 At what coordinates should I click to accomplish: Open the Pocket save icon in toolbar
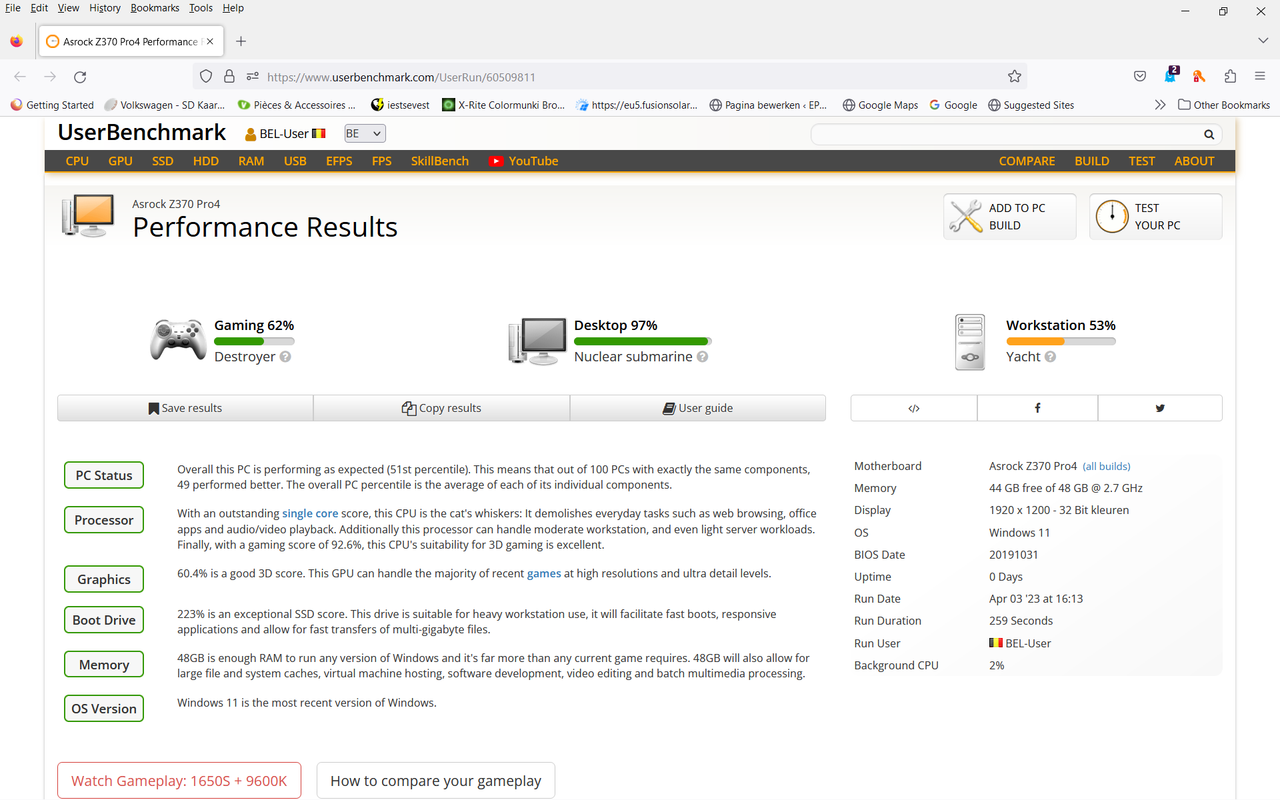click(x=1140, y=76)
